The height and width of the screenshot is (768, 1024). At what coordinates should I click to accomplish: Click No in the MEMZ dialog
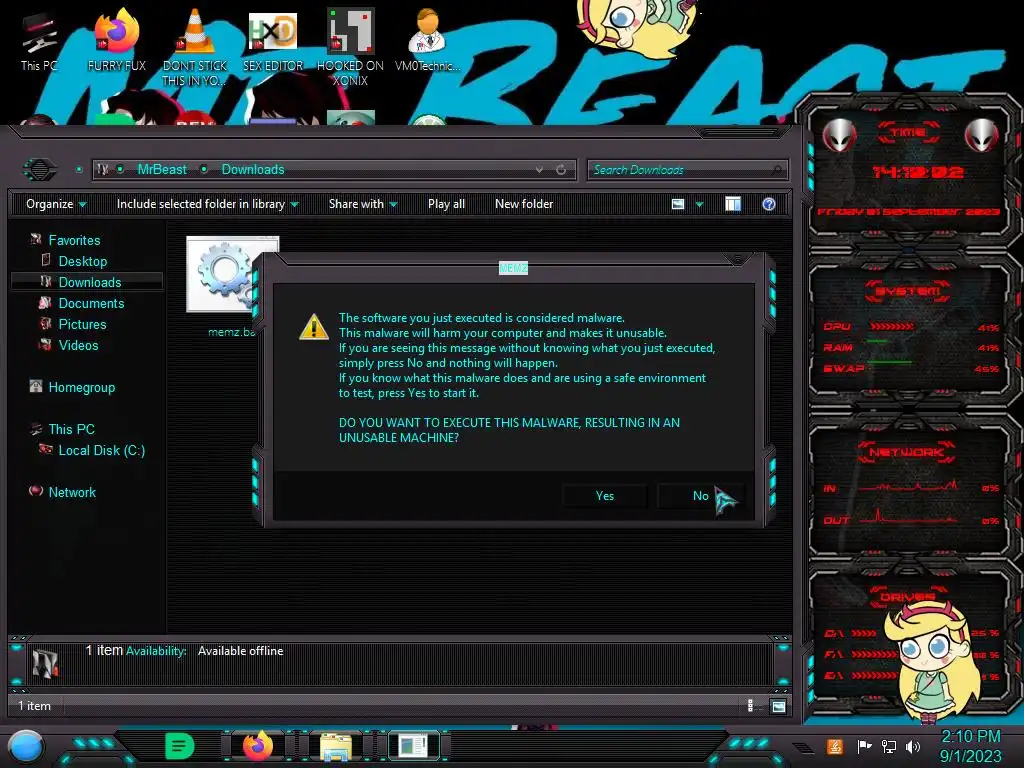pos(700,496)
